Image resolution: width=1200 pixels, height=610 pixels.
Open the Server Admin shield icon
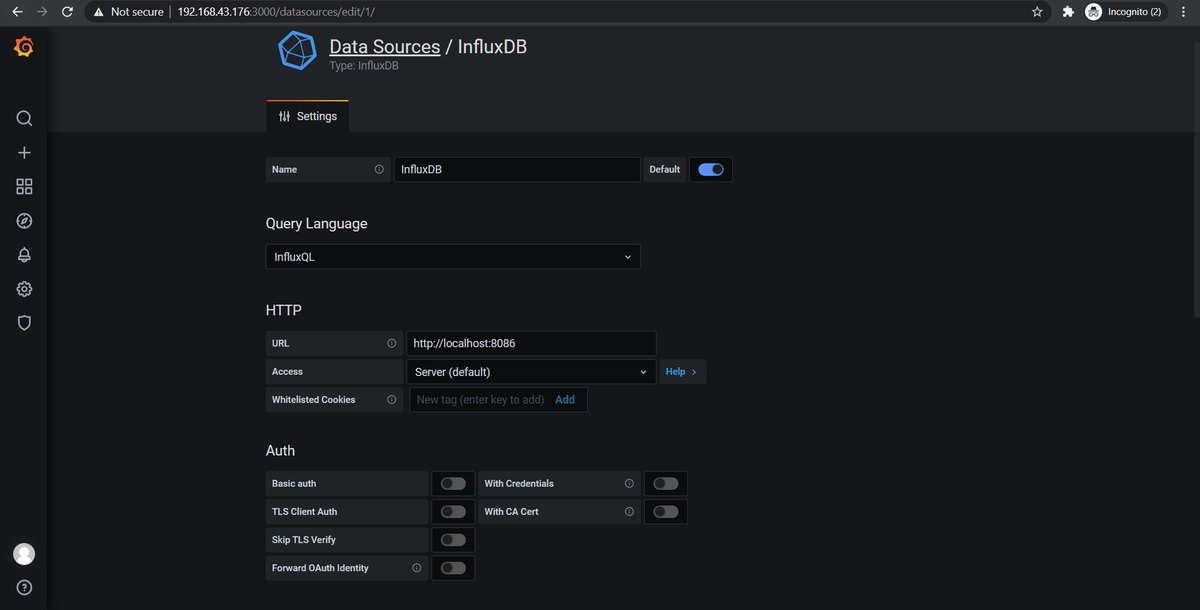pyautogui.click(x=24, y=322)
